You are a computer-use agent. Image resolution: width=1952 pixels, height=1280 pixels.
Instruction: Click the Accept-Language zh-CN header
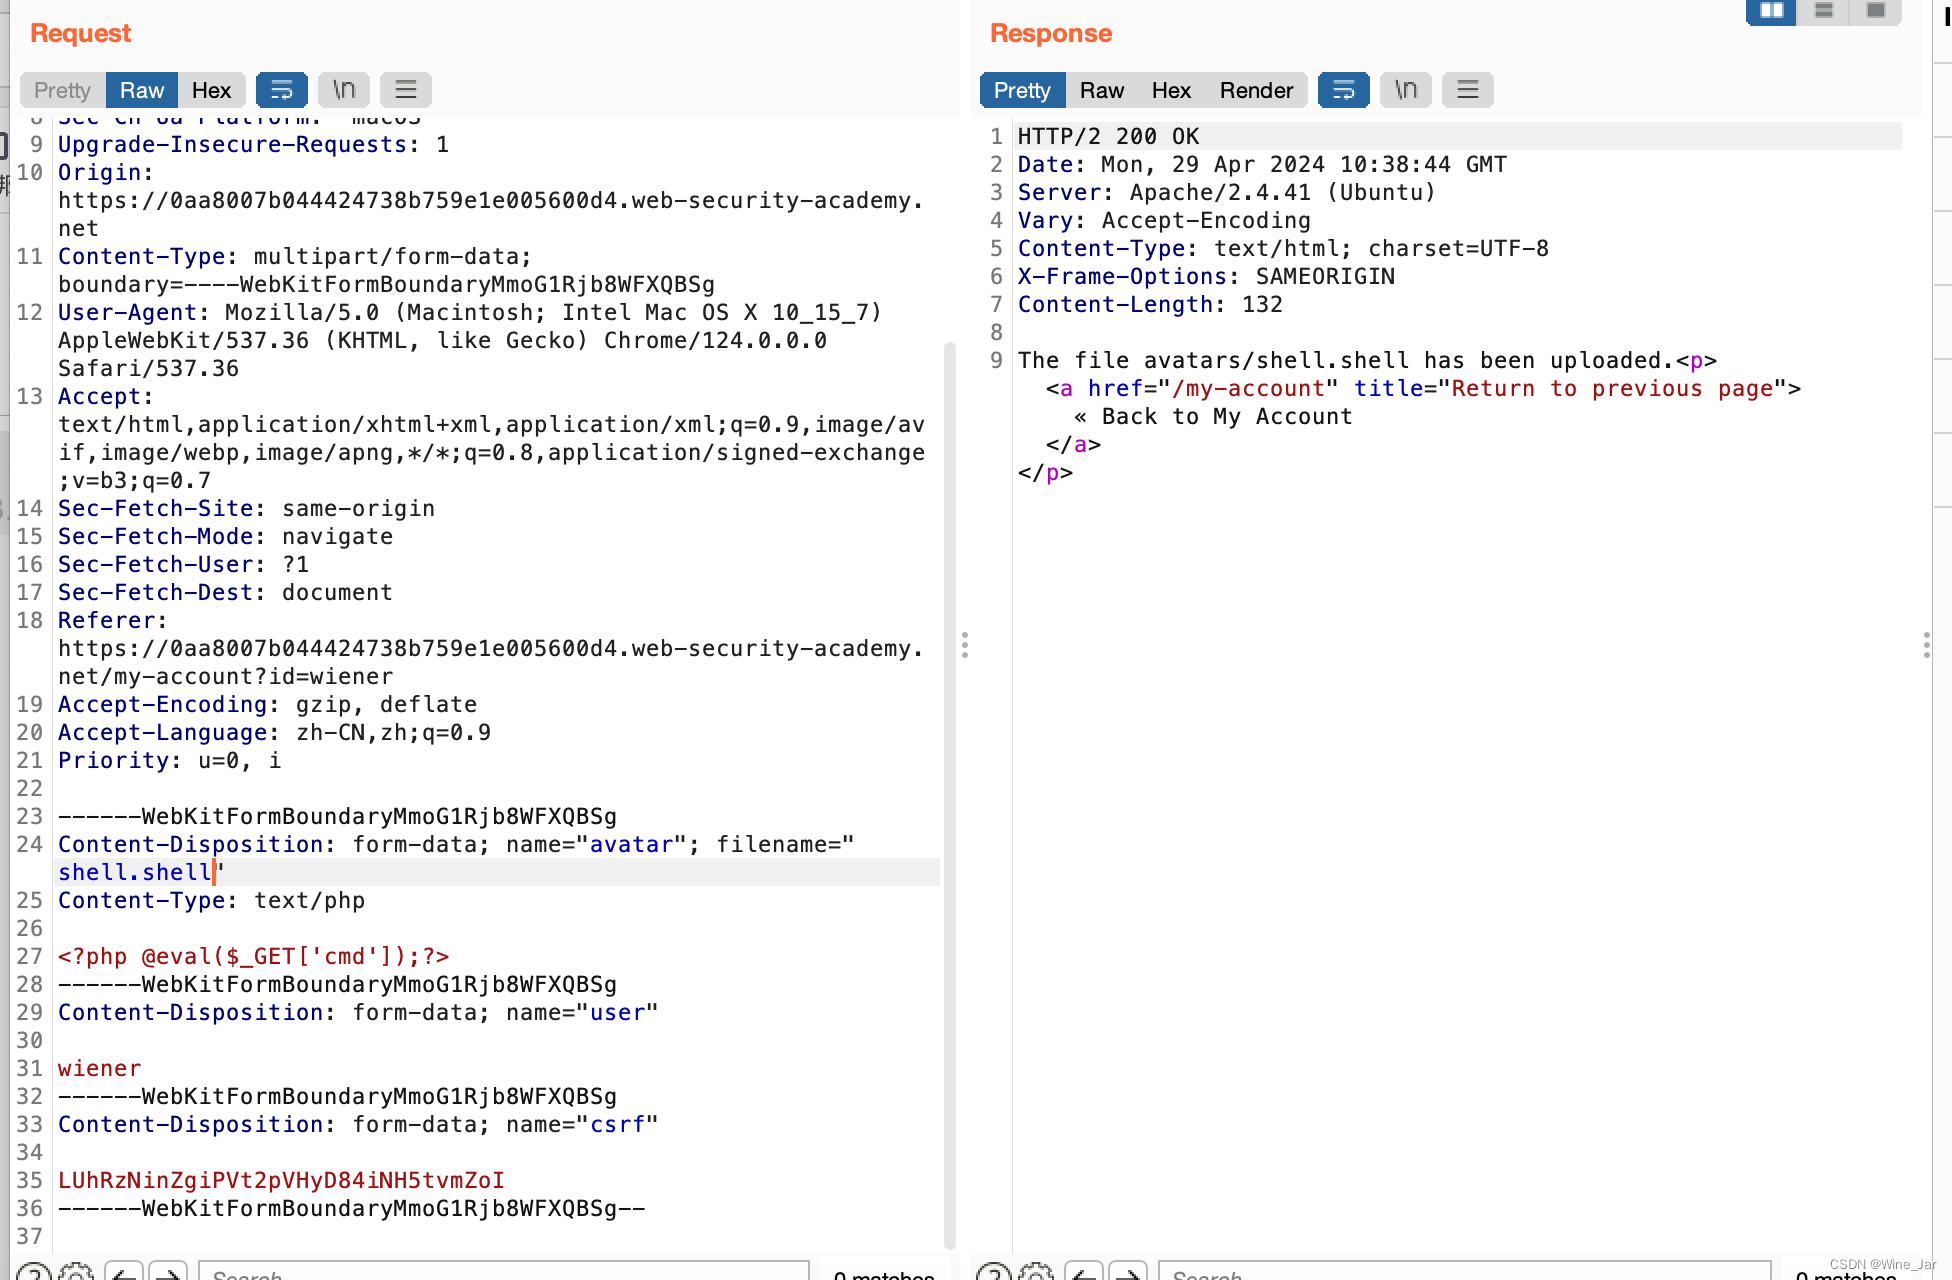coord(274,732)
